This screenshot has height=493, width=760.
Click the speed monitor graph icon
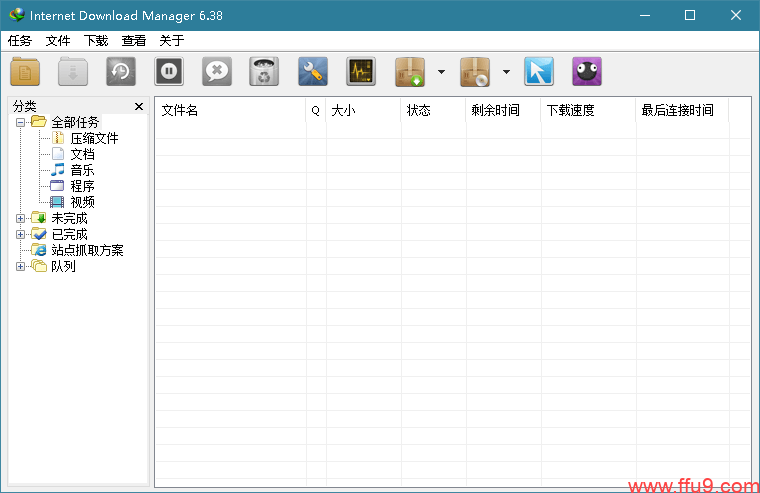tap(361, 72)
